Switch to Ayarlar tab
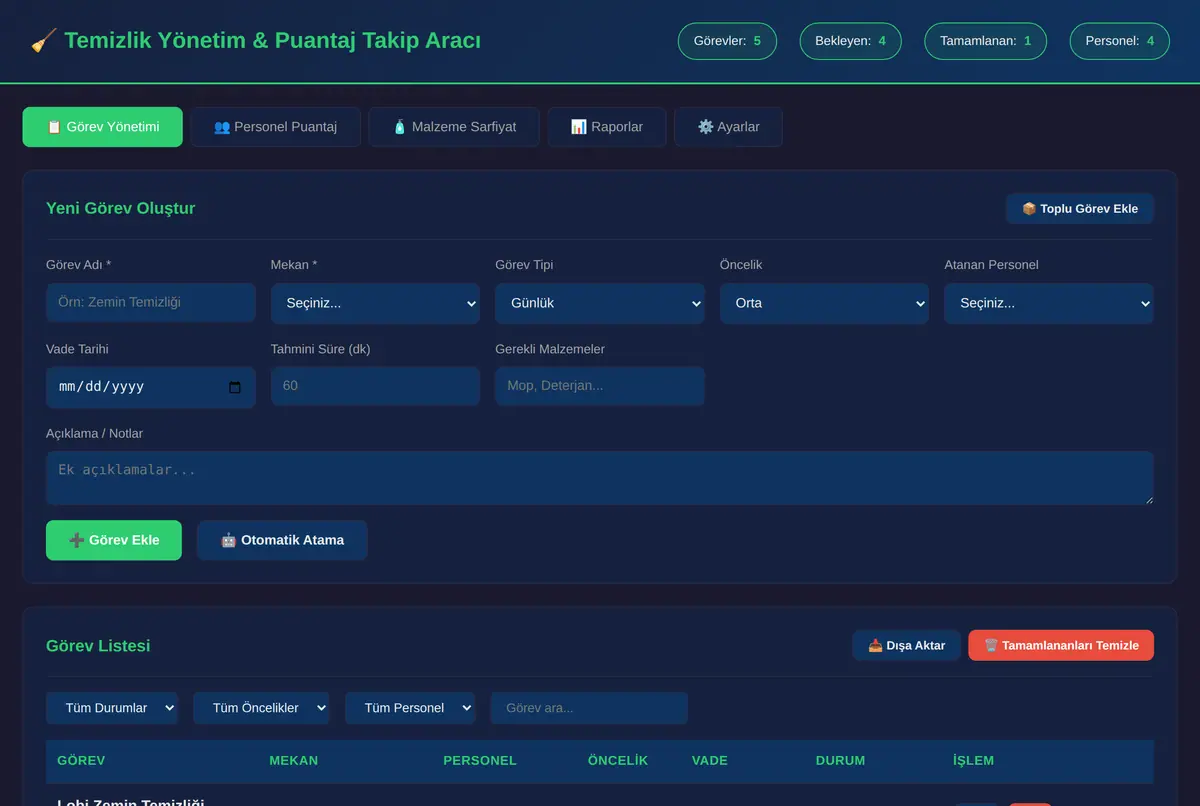Screen dimensions: 1200x806 pos(728,127)
